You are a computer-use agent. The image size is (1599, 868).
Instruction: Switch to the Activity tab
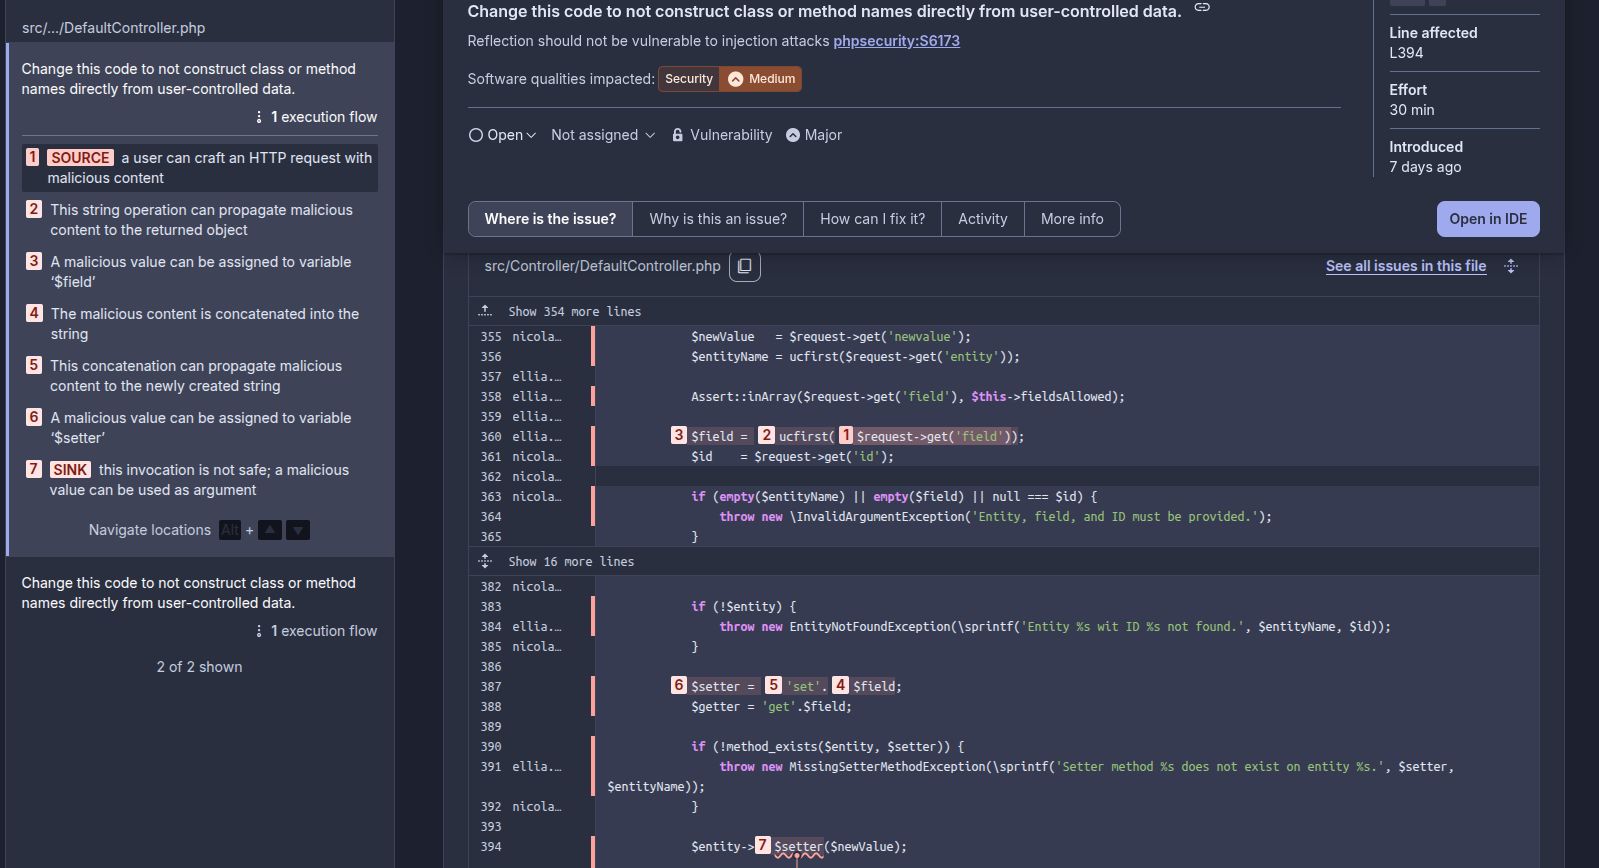coord(983,219)
